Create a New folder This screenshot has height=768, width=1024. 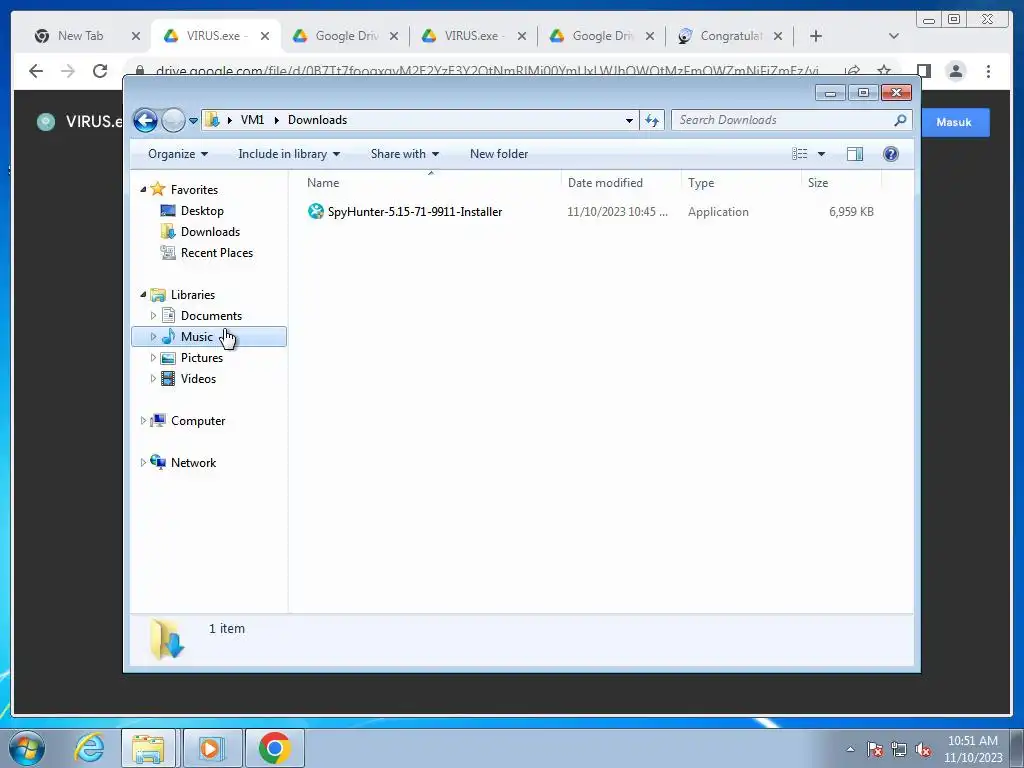(x=499, y=154)
